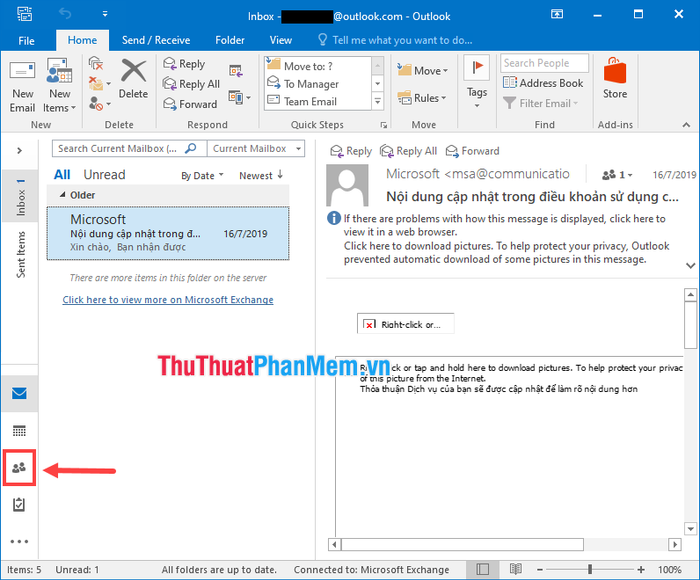The height and width of the screenshot is (580, 700).
Task: Open the File menu
Action: (x=26, y=40)
